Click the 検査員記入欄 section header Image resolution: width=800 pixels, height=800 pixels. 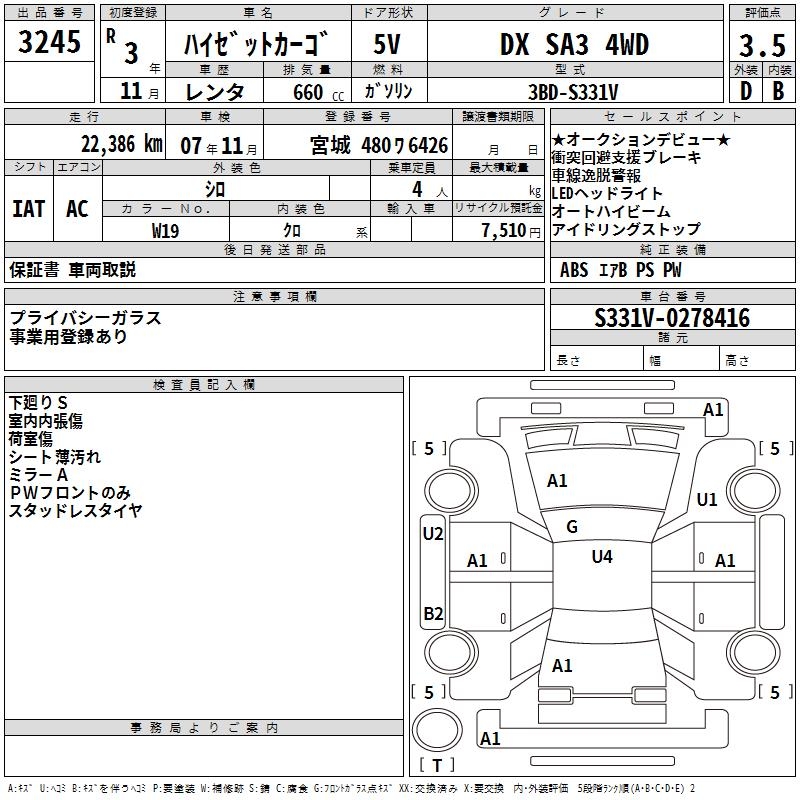[204, 385]
